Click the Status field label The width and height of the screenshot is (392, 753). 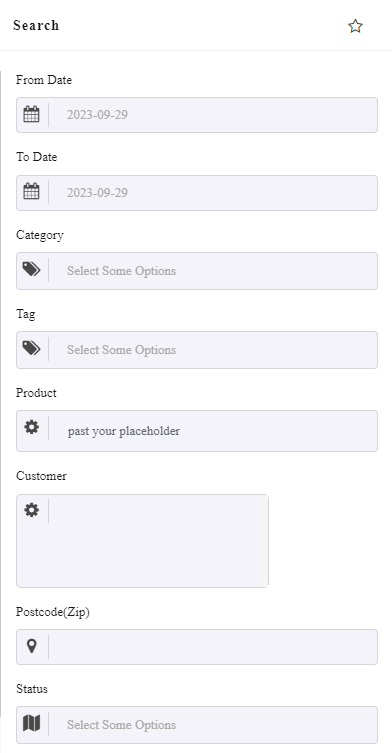click(x=32, y=689)
